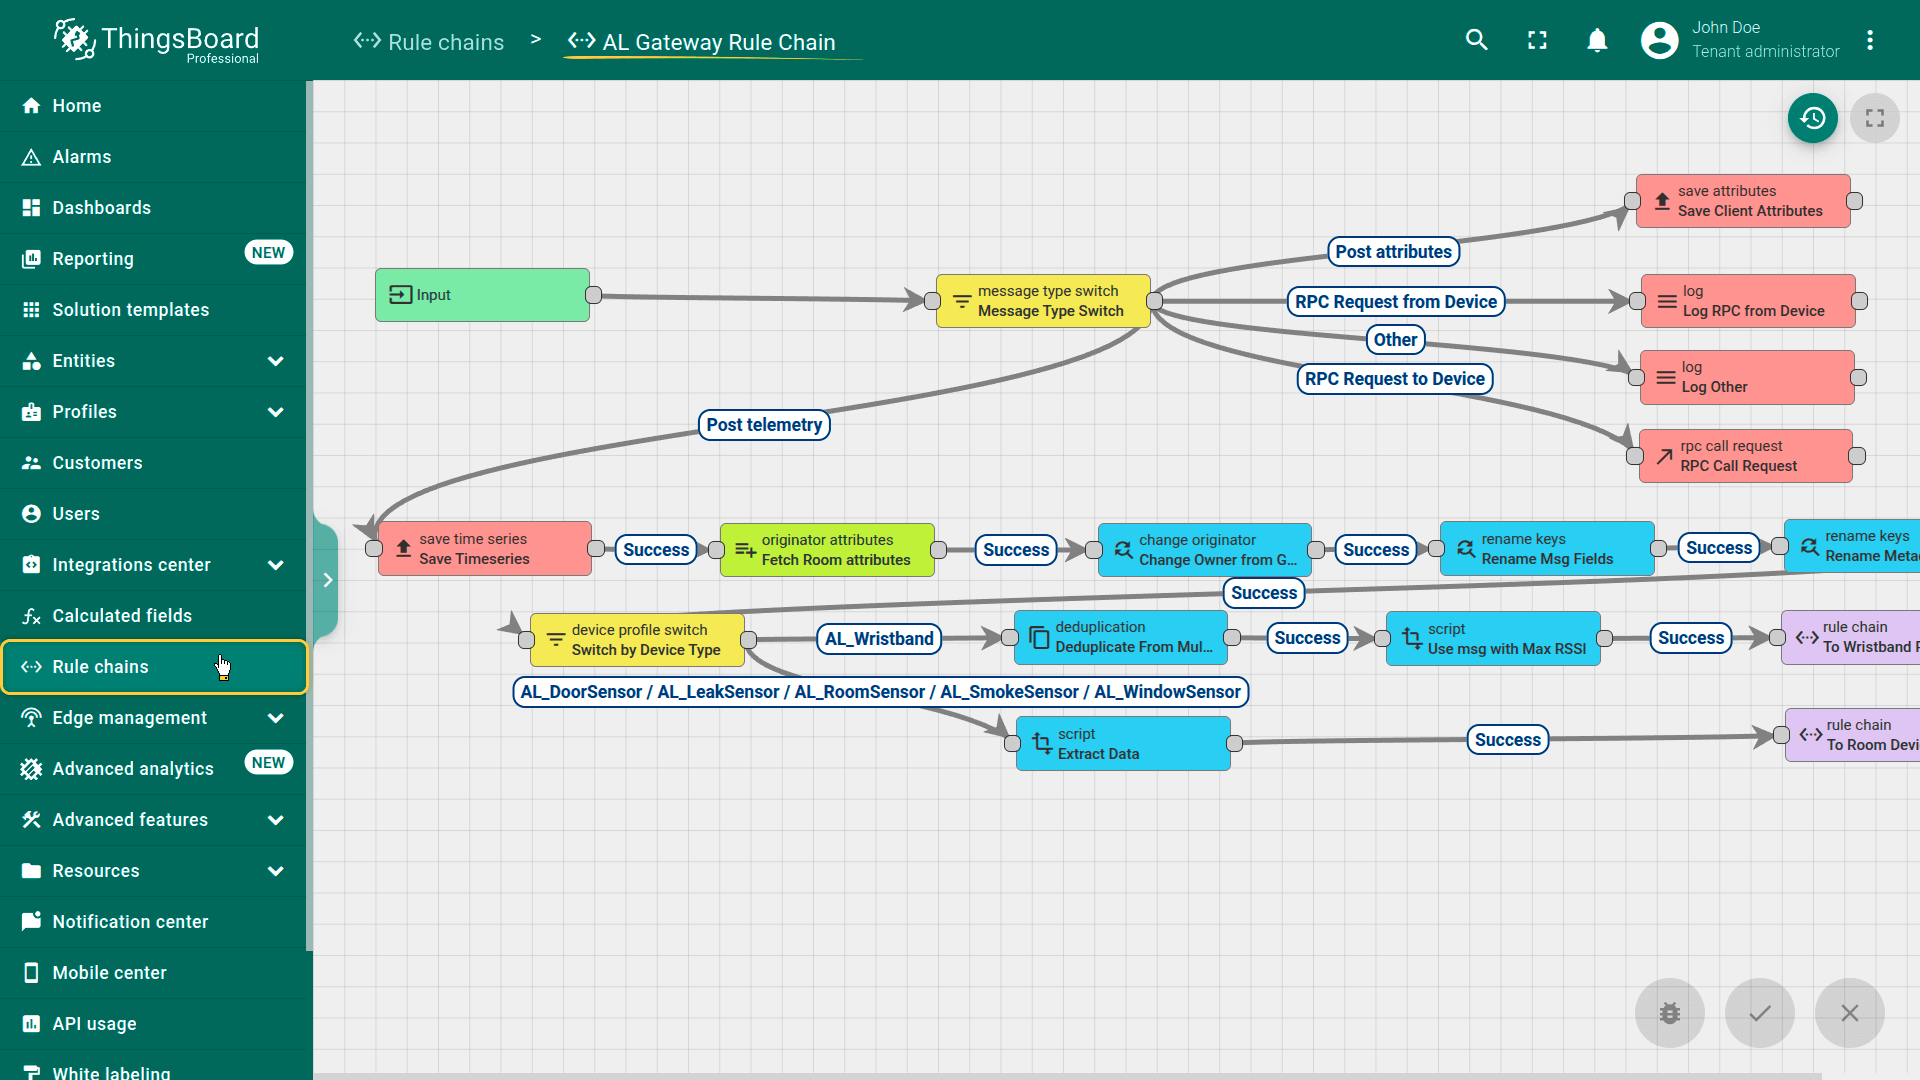
Task: Discard changes with the X button
Action: [x=1849, y=1013]
